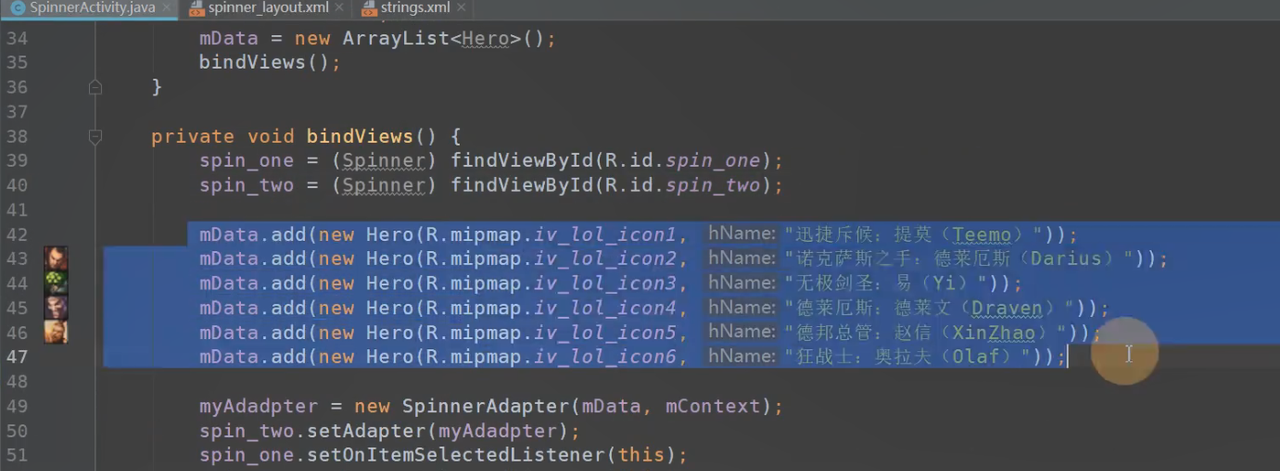Click the XML file icon on strings.xml tab

click(x=368, y=8)
